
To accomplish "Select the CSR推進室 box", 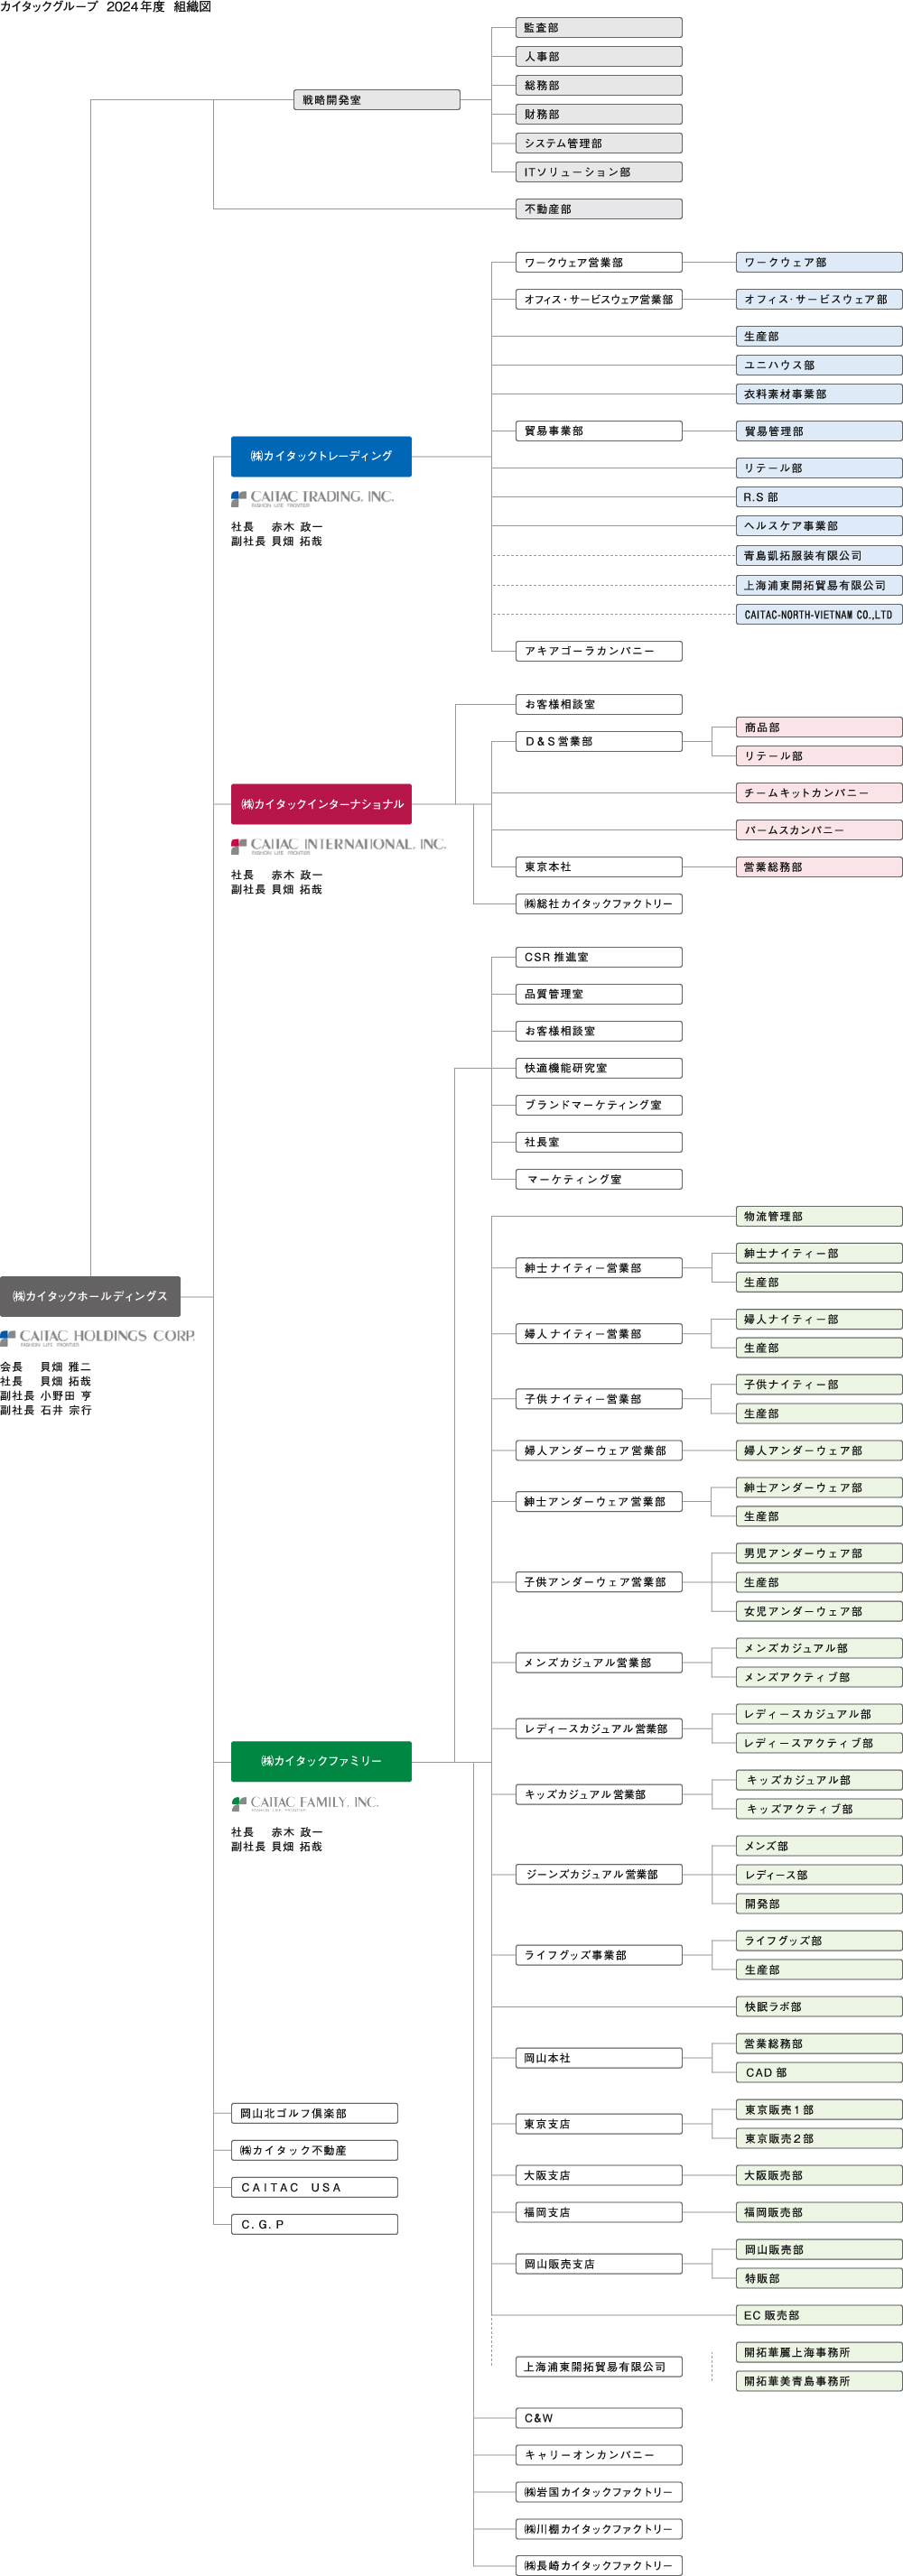I will 599,957.
